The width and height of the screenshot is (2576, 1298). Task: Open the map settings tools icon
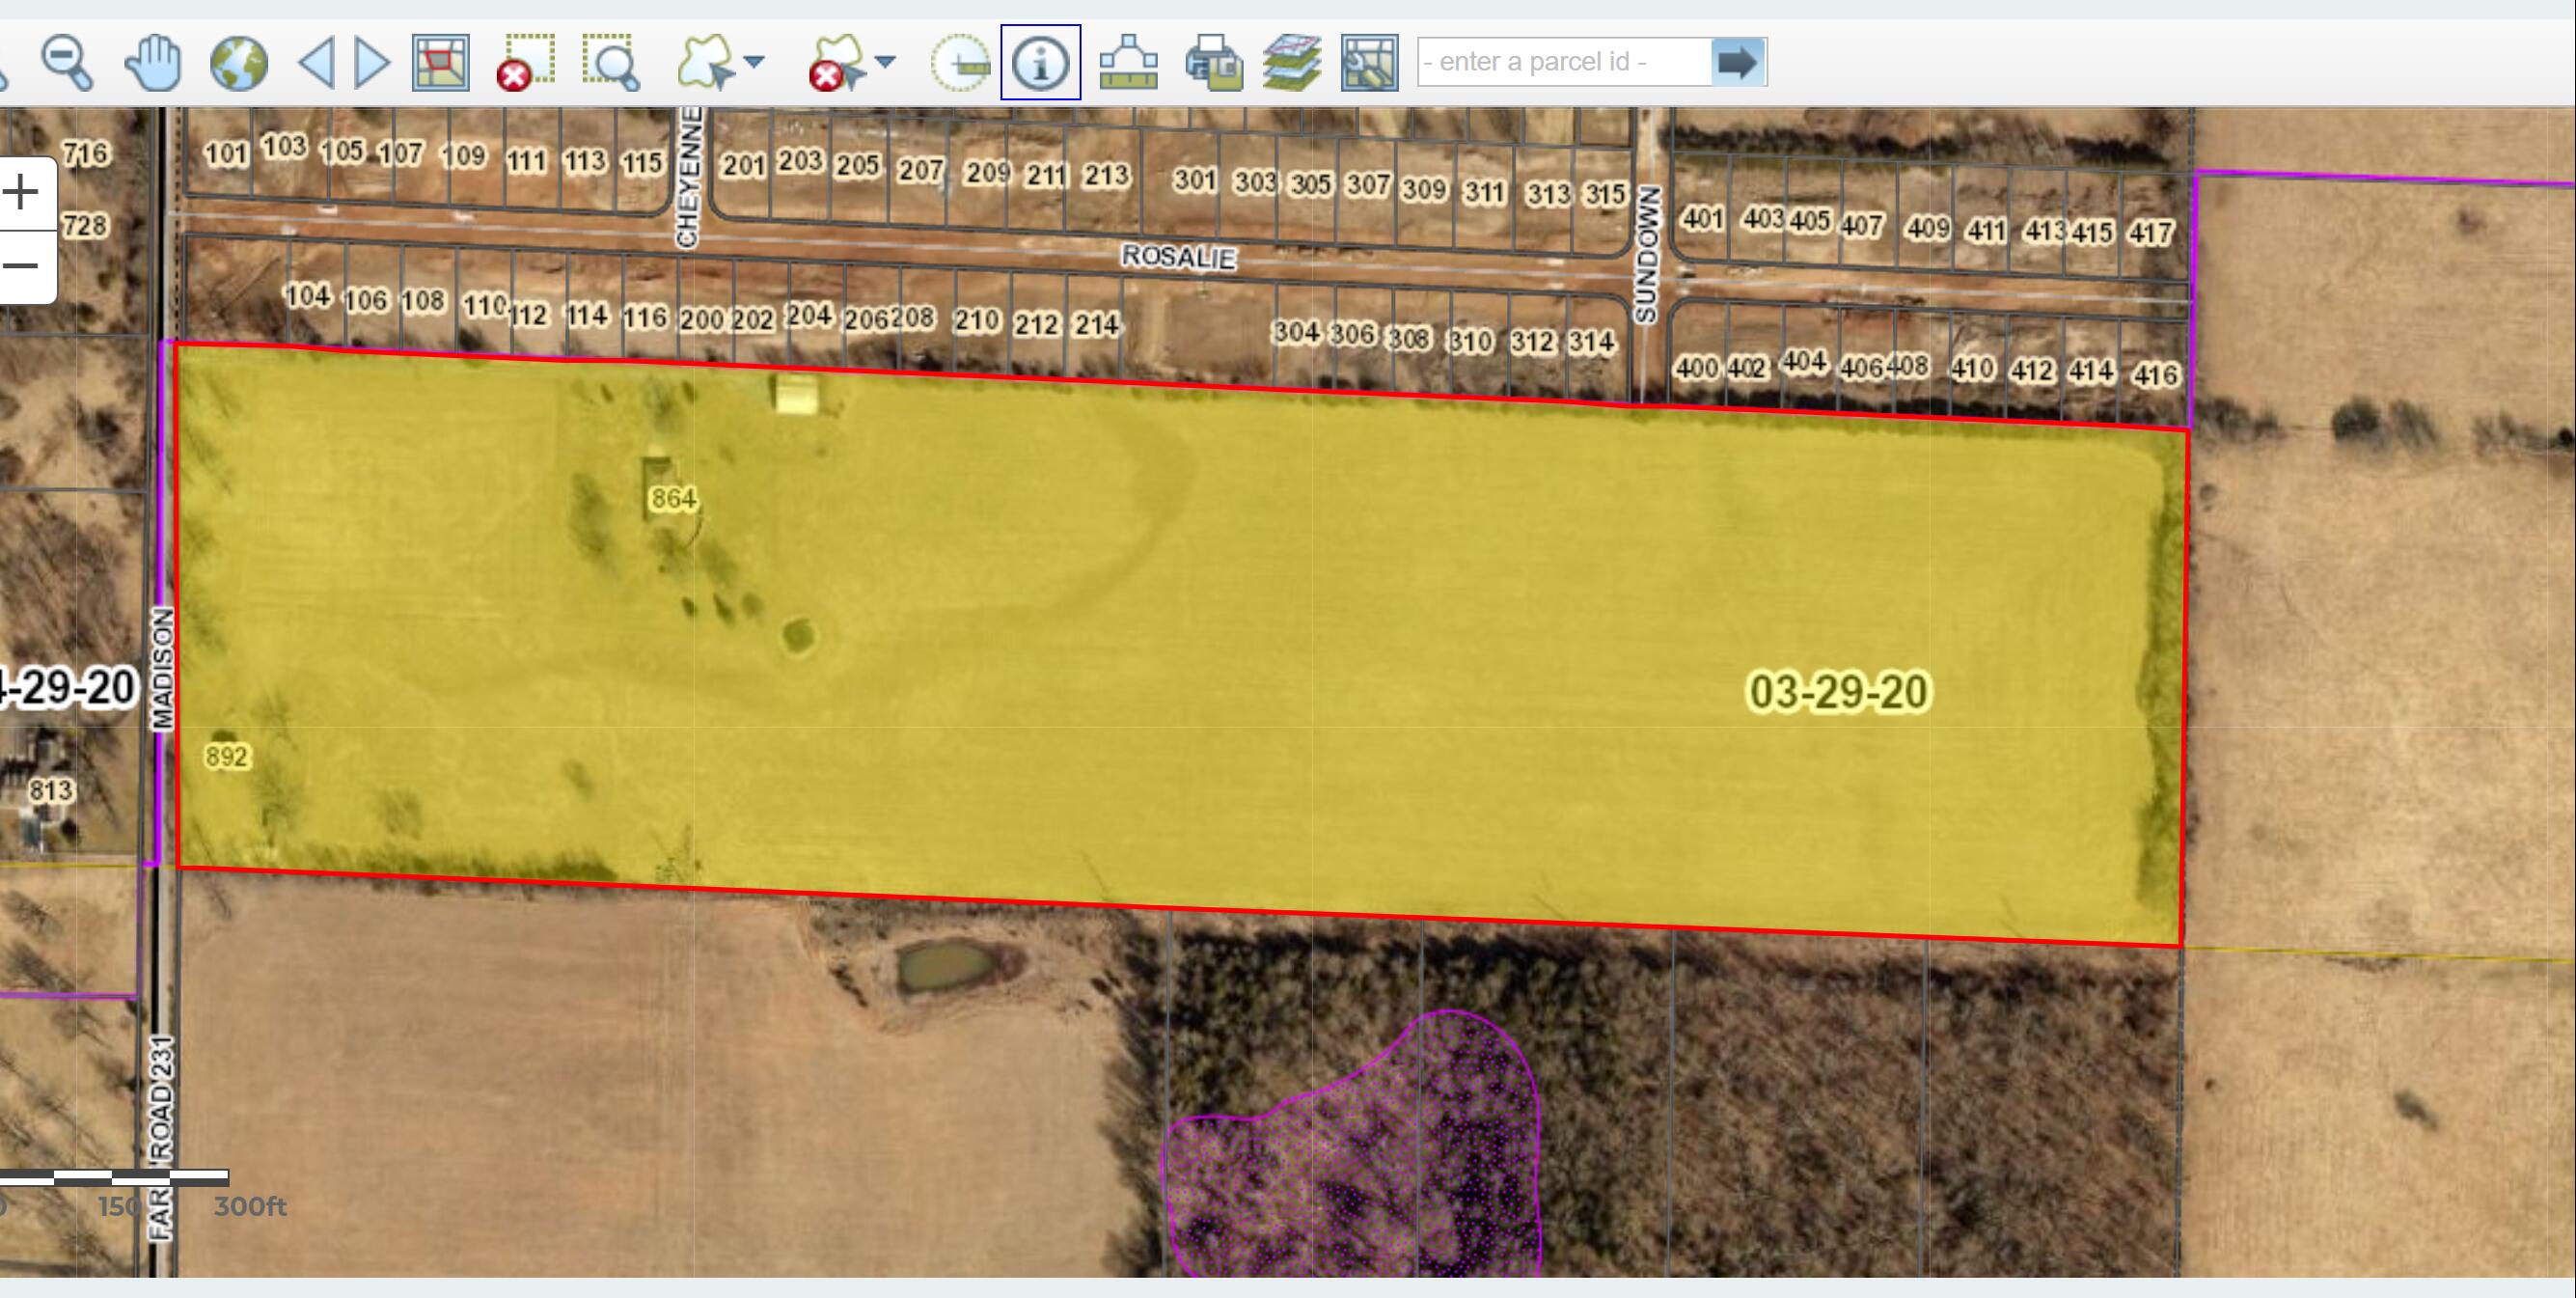pyautogui.click(x=1370, y=63)
